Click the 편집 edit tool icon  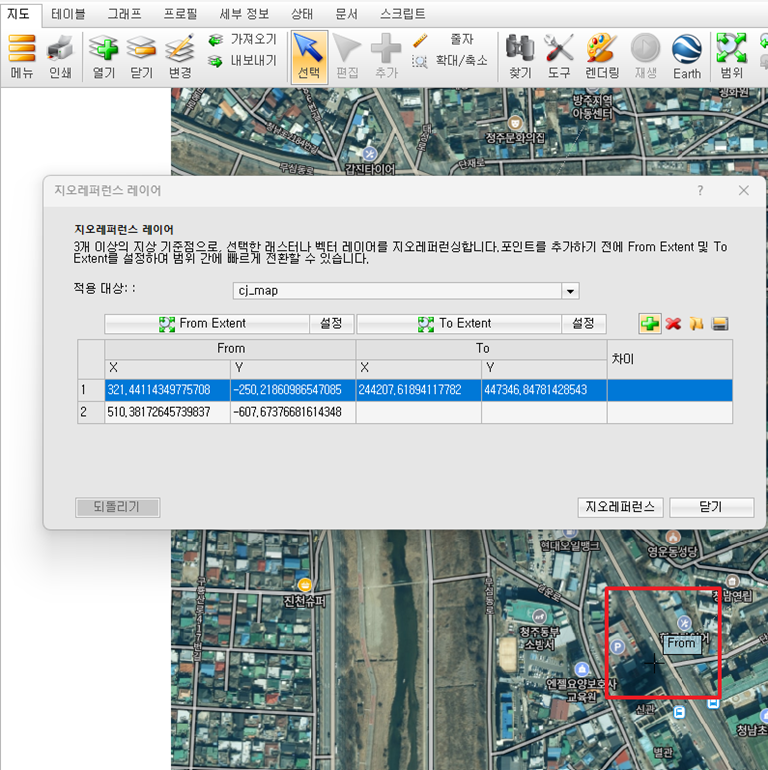(x=347, y=57)
